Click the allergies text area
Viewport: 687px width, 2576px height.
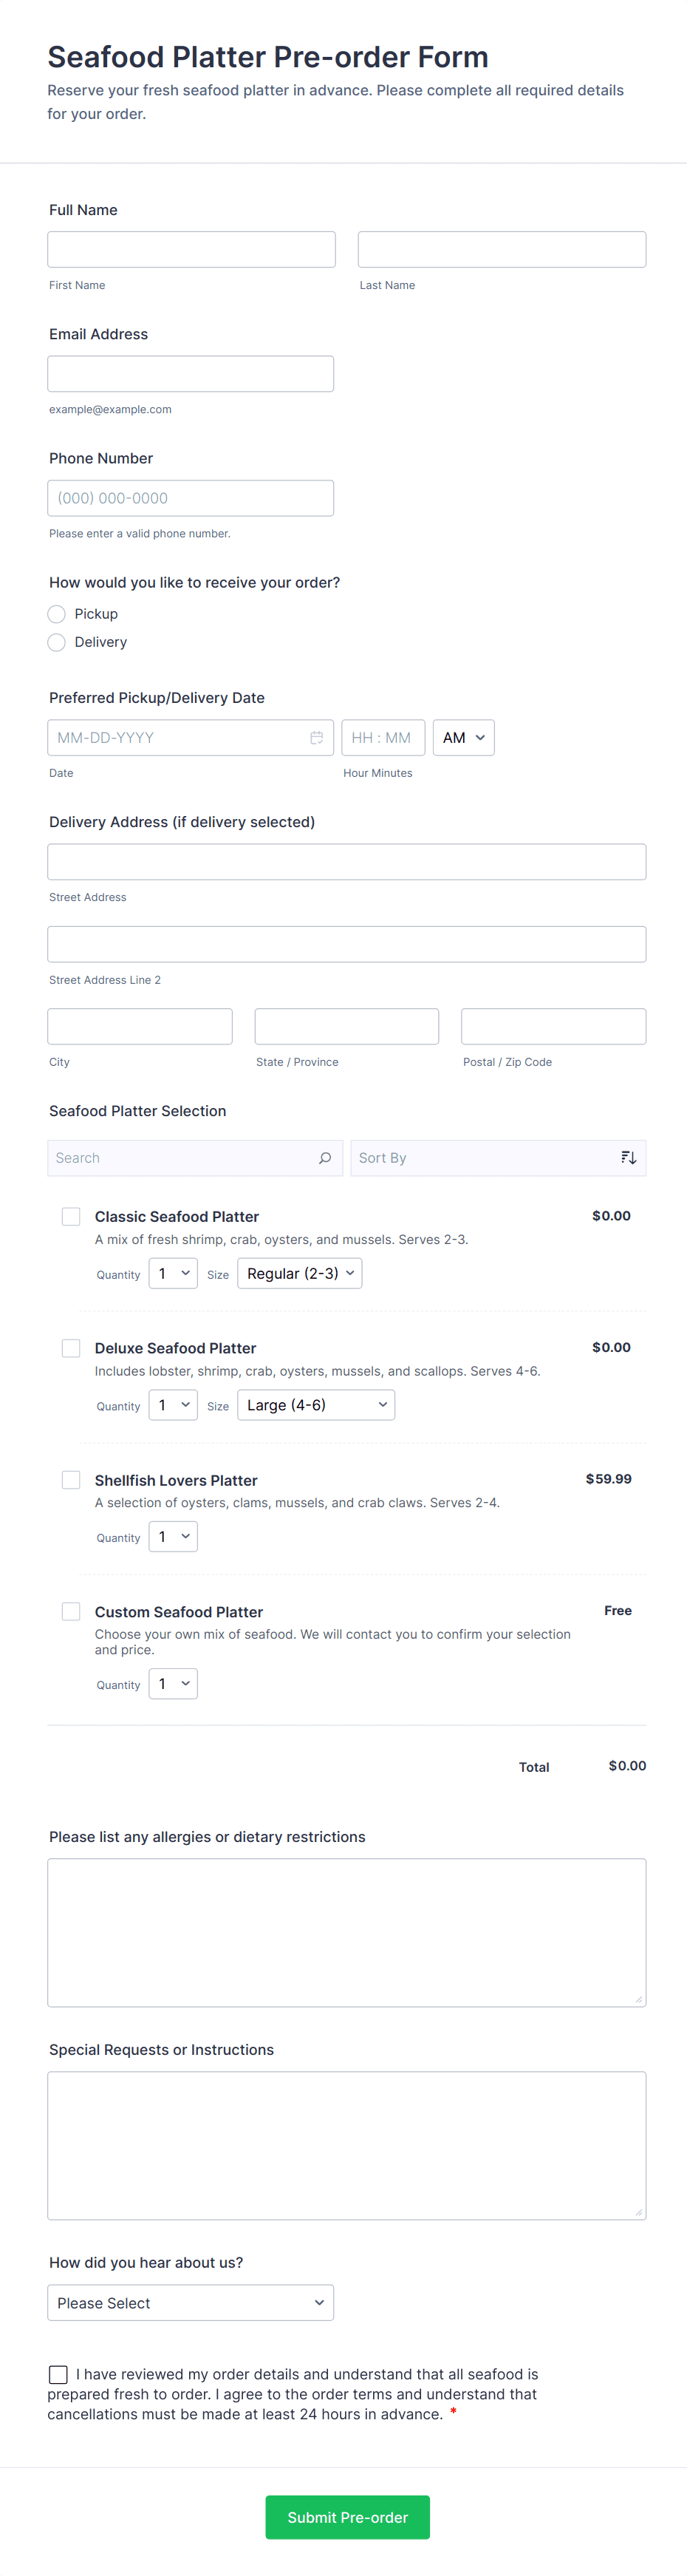346,1932
